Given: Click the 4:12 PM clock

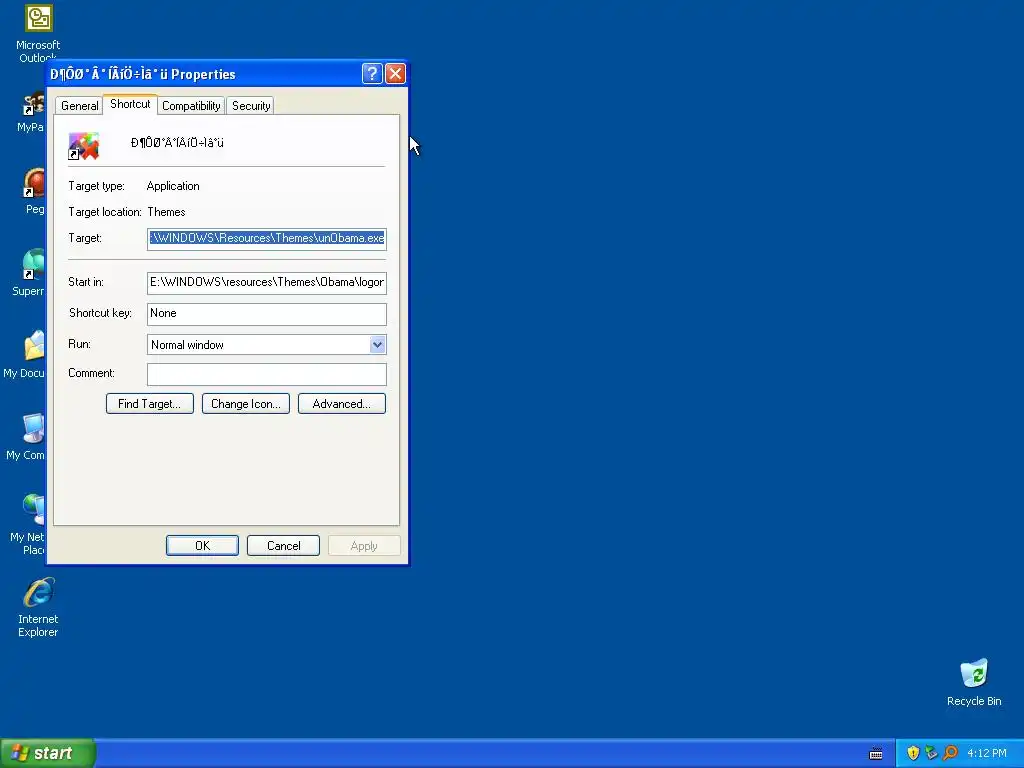Looking at the screenshot, I should pos(987,753).
